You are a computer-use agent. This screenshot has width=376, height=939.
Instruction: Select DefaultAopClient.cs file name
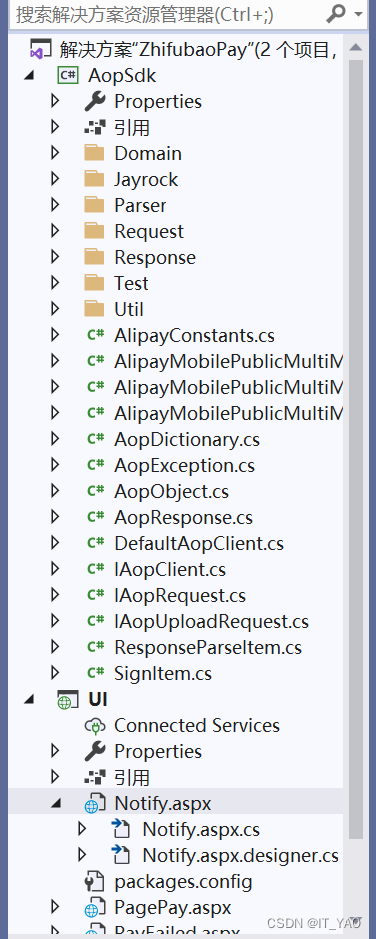point(199,544)
